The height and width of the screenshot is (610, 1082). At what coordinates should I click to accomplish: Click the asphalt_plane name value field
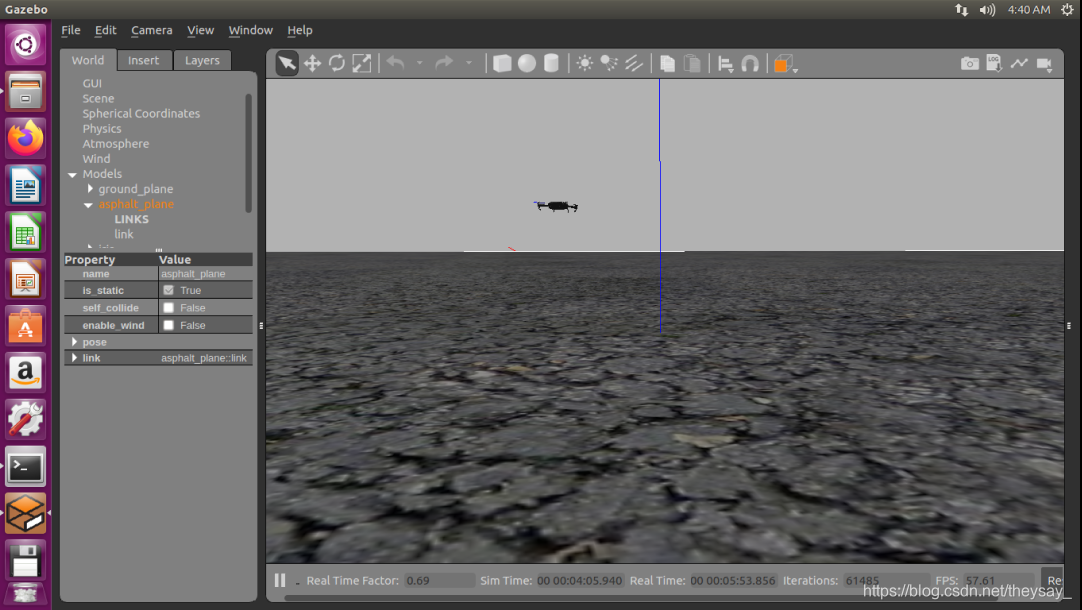(205, 273)
